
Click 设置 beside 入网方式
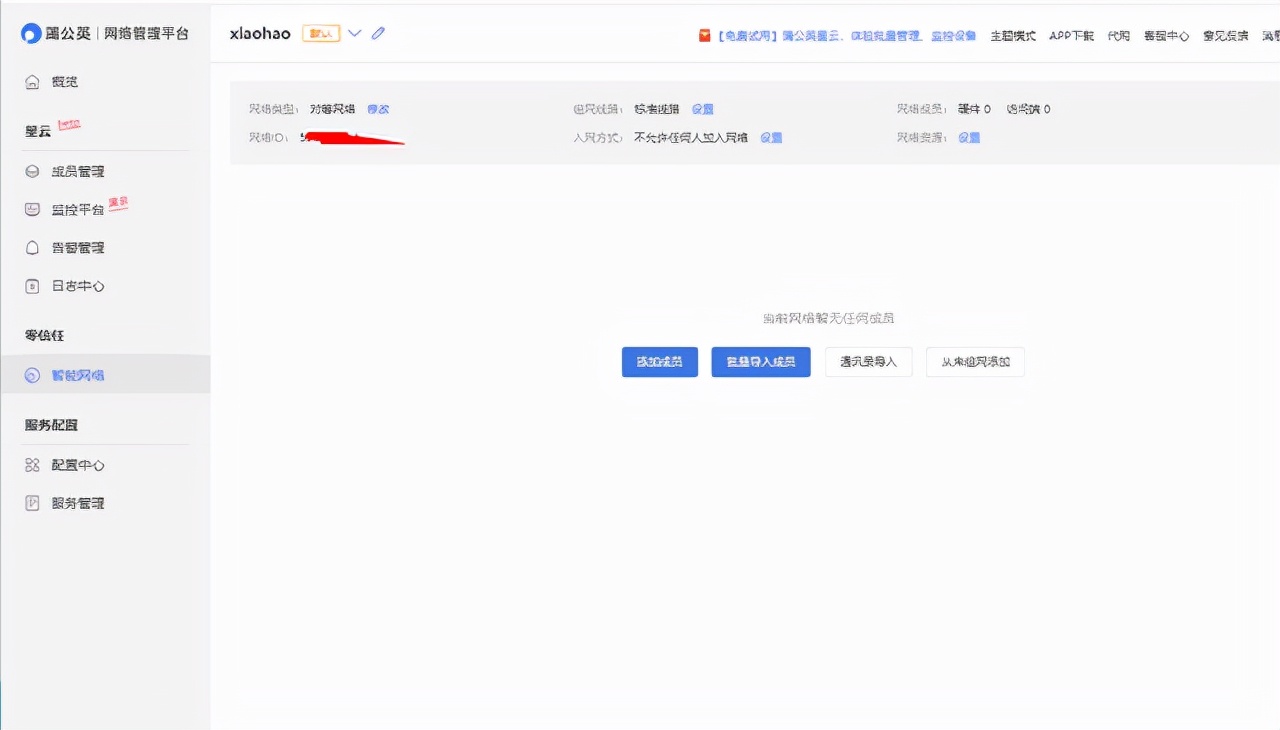(x=770, y=137)
